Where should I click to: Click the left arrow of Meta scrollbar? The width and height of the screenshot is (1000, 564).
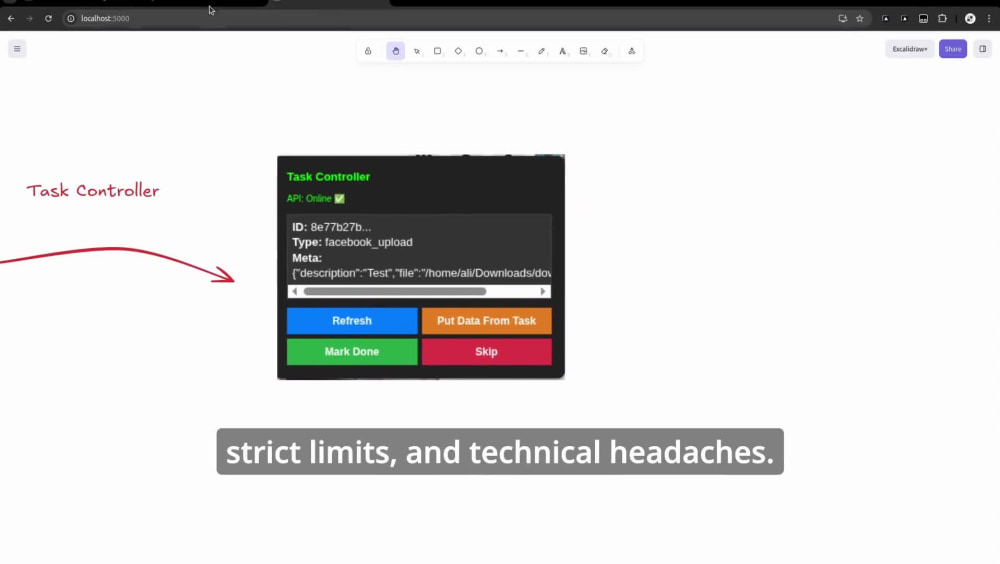295,292
